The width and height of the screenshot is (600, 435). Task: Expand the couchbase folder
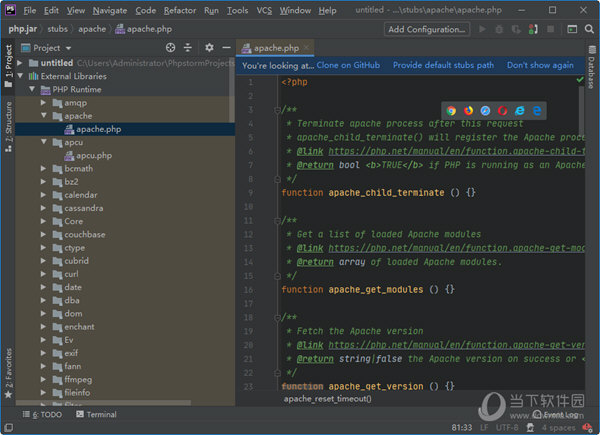click(x=44, y=234)
